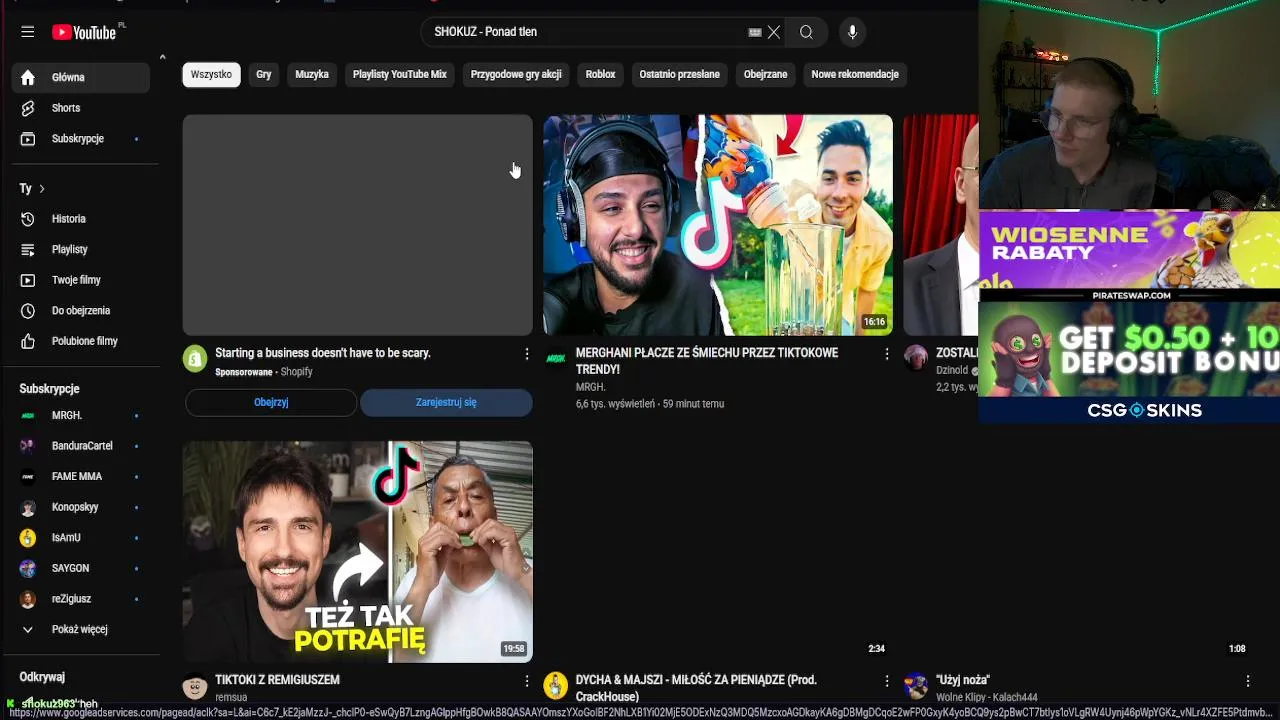Click Wolne Klipy channel avatar
Screen dimensions: 1280x720
[x=915, y=685]
